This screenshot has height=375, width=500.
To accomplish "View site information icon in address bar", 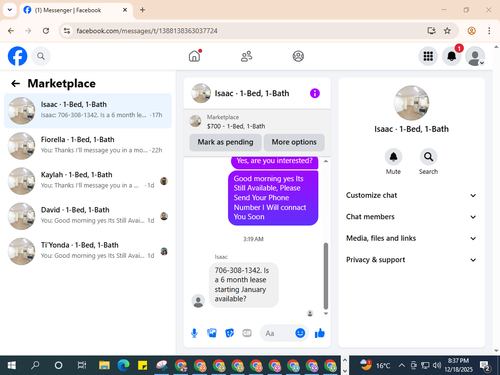I will pos(67,31).
